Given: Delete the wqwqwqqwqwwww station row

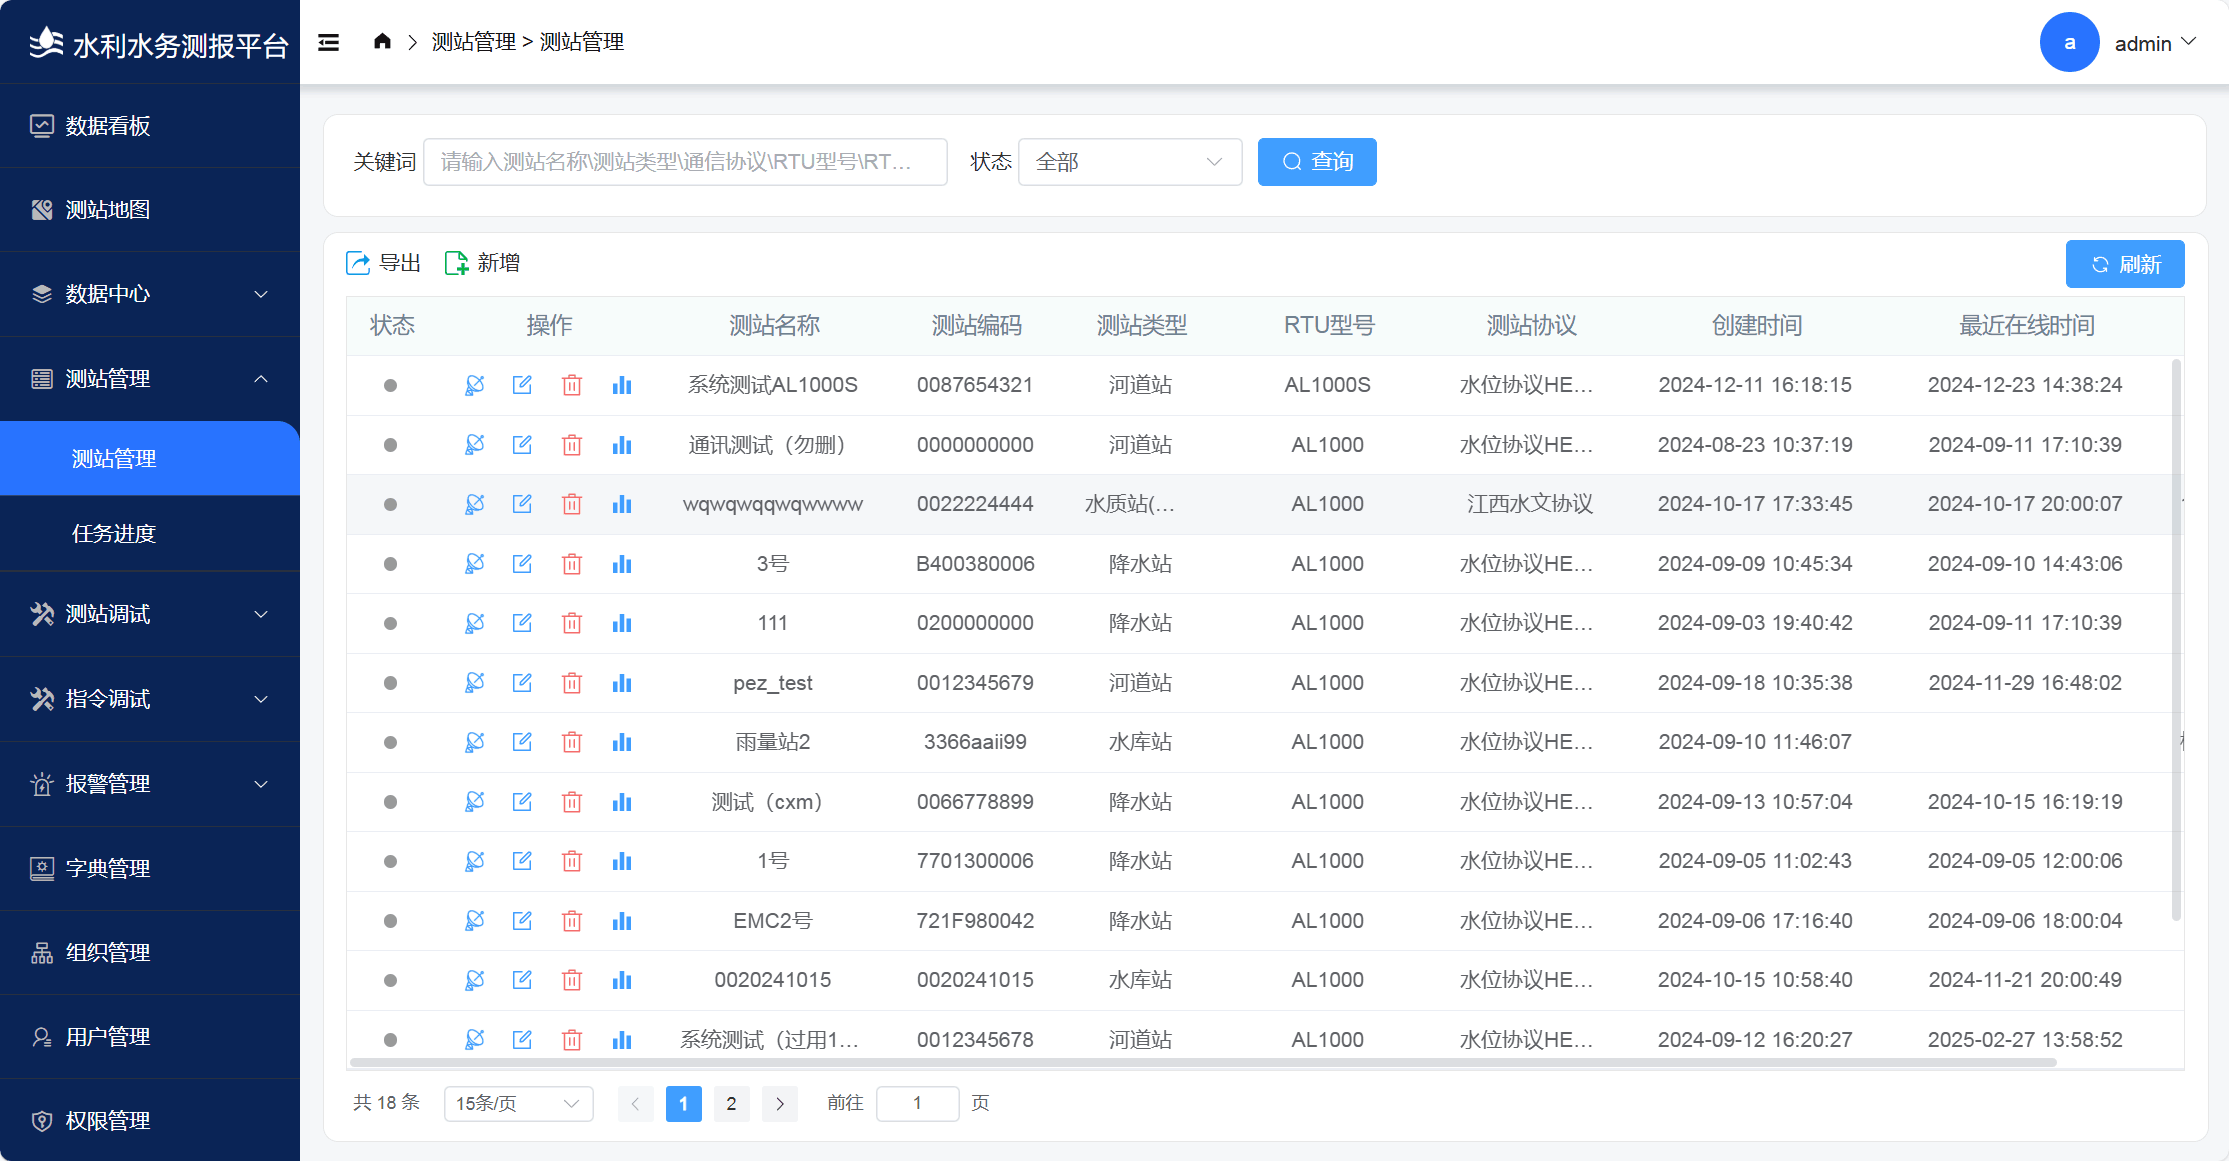Looking at the screenshot, I should pyautogui.click(x=572, y=504).
